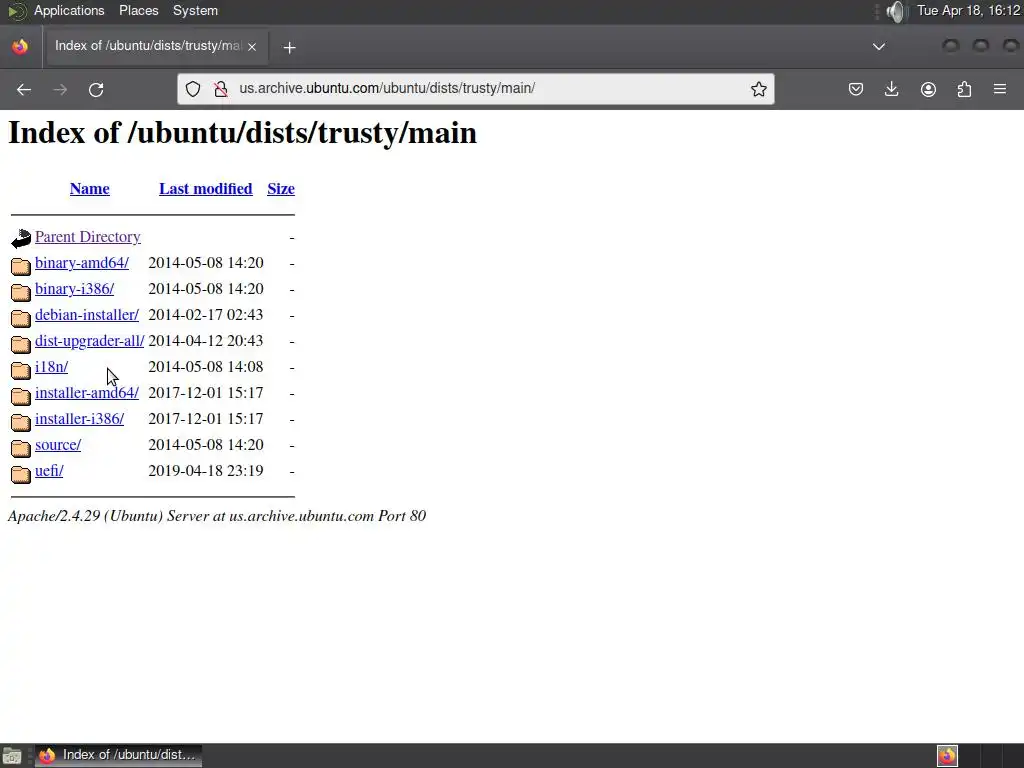Viewport: 1024px width, 768px height.
Task: Open the Parent Directory link
Action: [88, 237]
